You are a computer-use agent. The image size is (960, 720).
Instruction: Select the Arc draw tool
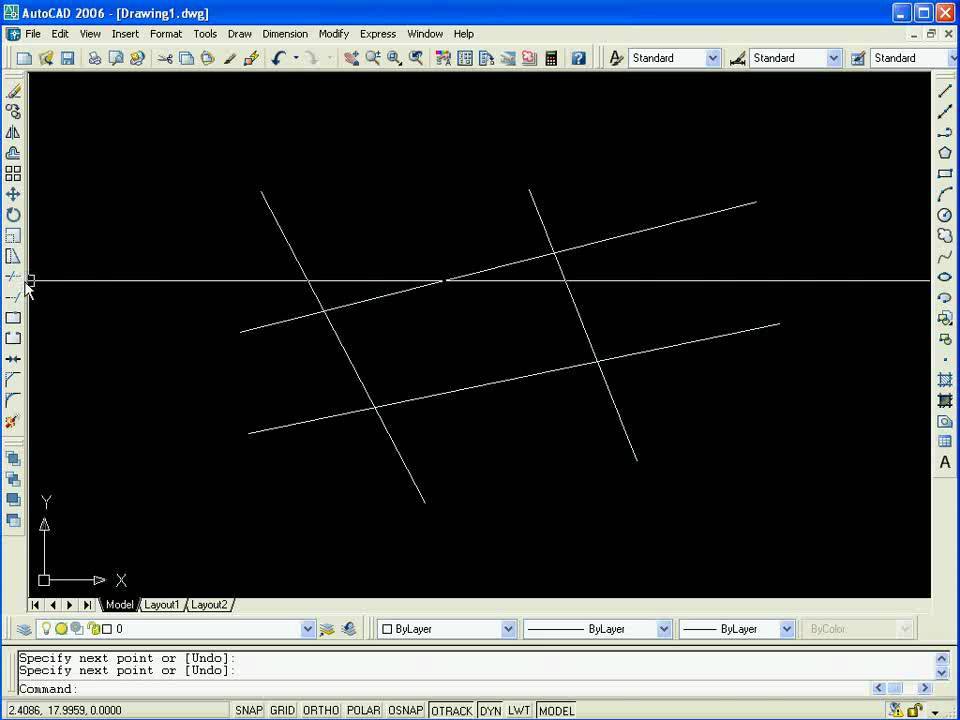(x=945, y=194)
